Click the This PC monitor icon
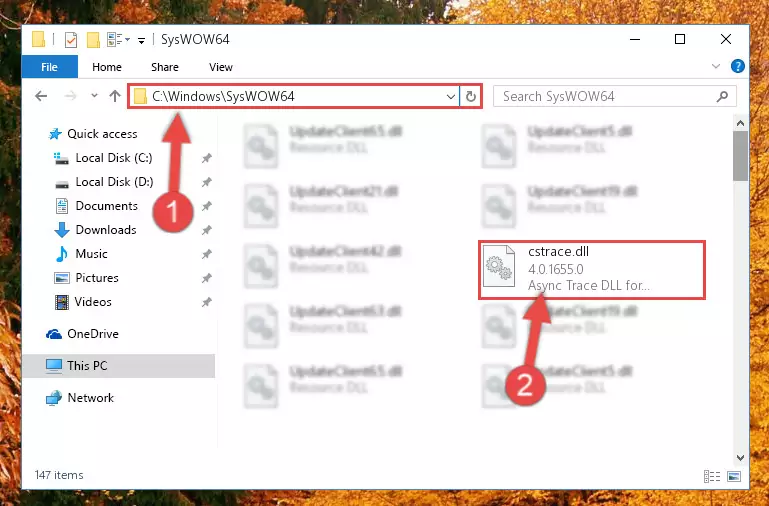 (54, 366)
